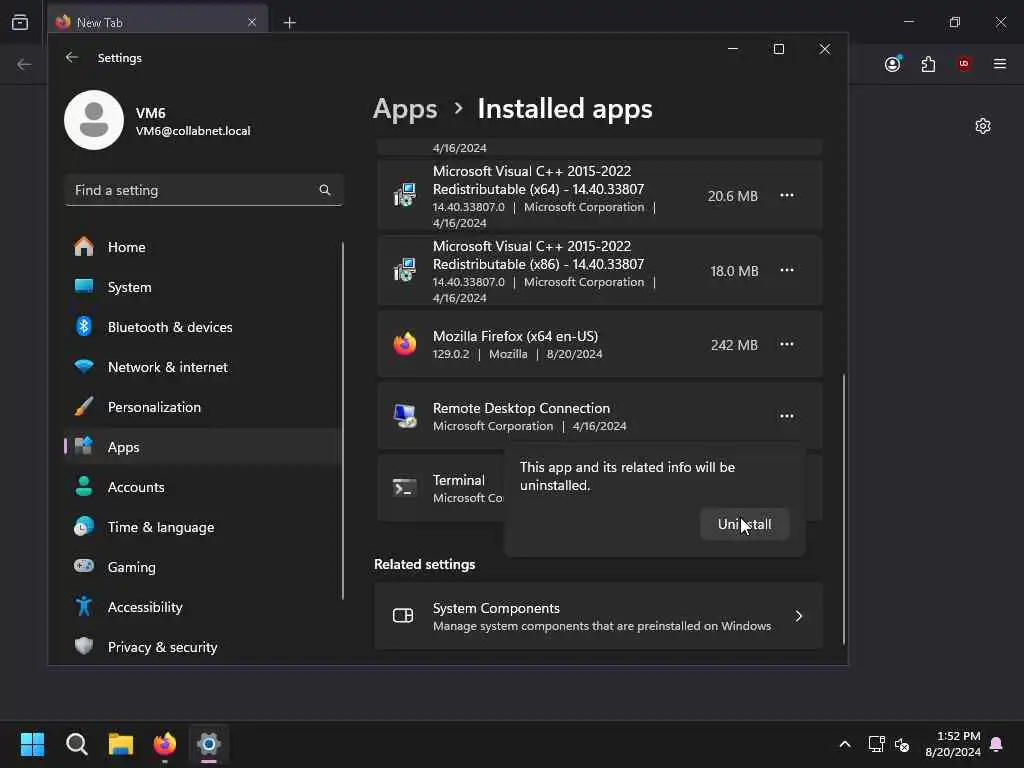
Task: Click the VM6@collabnet.local account email
Action: point(193,131)
